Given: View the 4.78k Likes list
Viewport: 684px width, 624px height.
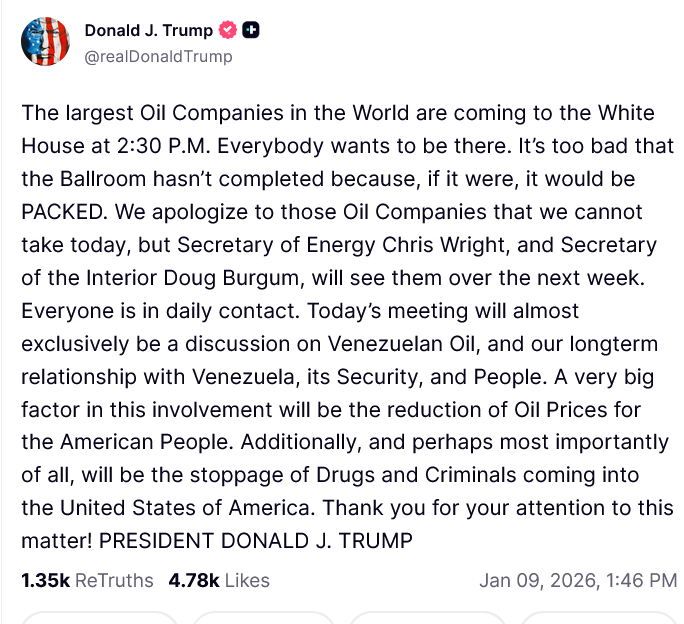Looking at the screenshot, I should (x=219, y=580).
